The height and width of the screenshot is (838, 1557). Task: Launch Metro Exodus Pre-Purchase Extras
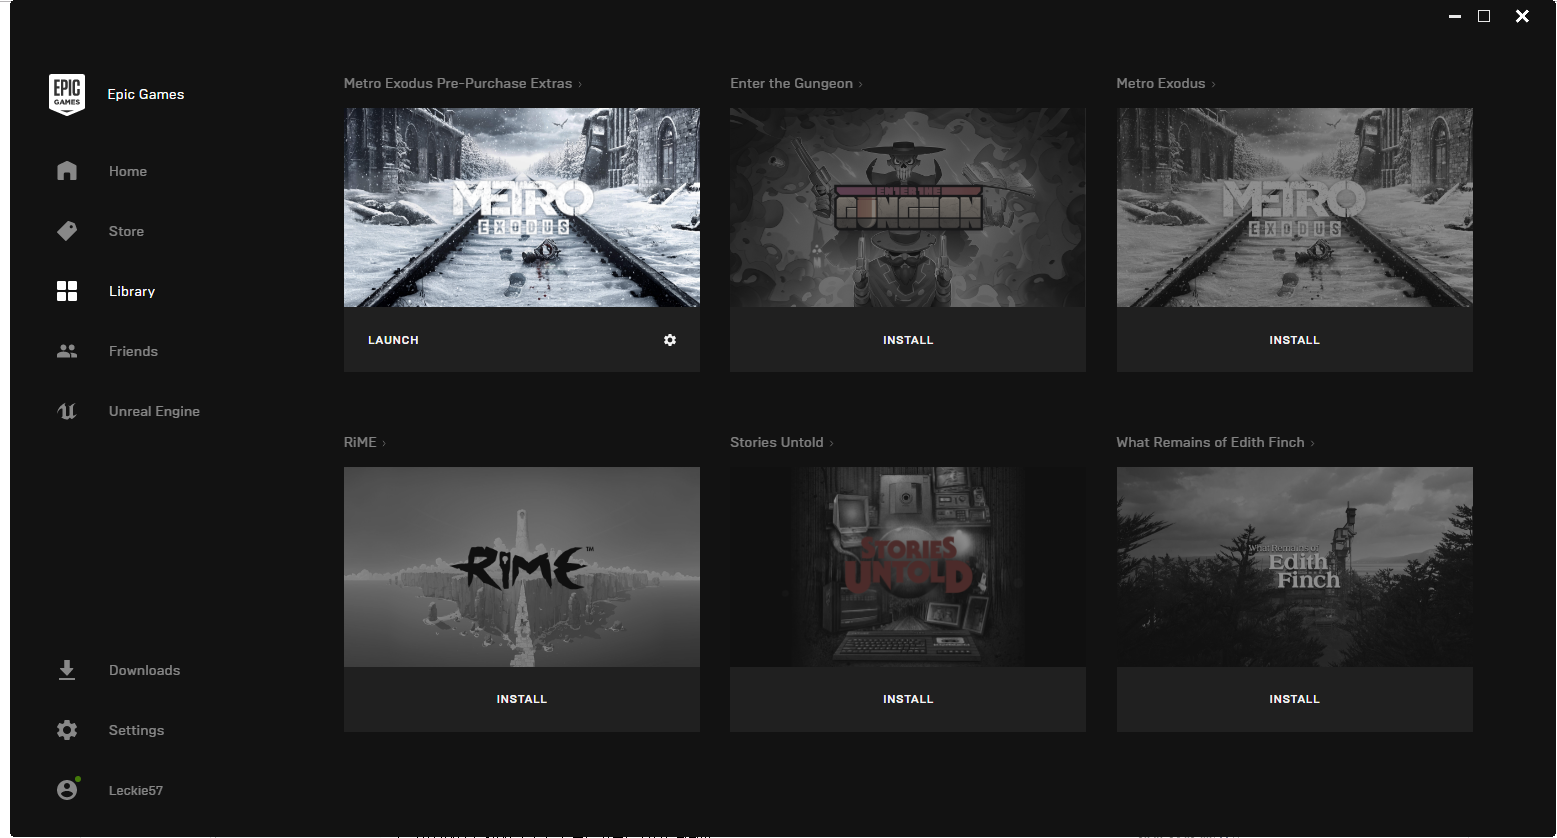393,340
